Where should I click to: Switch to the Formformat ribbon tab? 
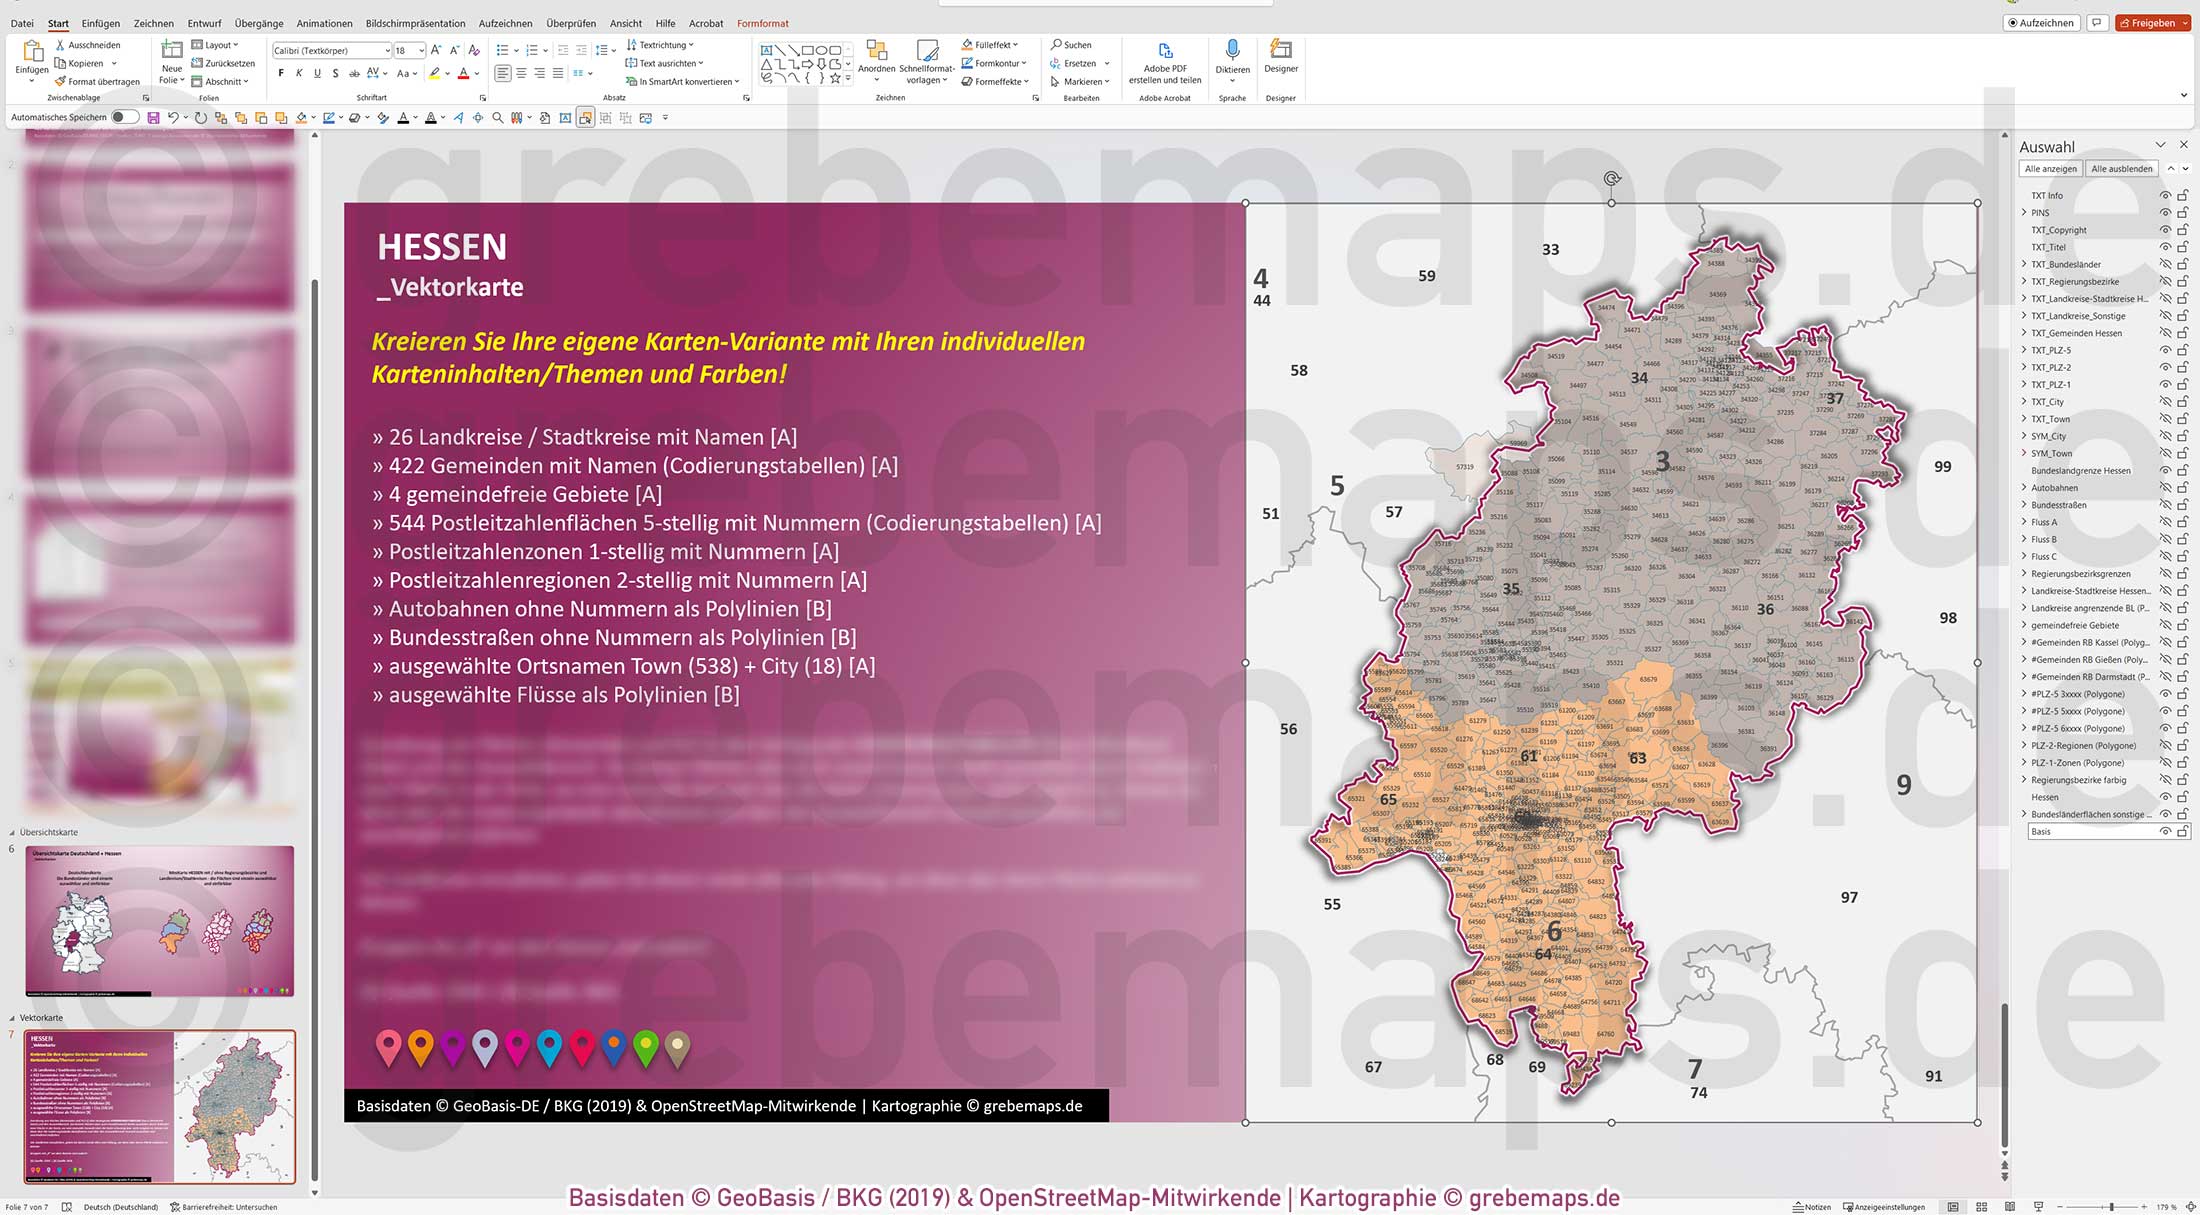click(x=763, y=23)
